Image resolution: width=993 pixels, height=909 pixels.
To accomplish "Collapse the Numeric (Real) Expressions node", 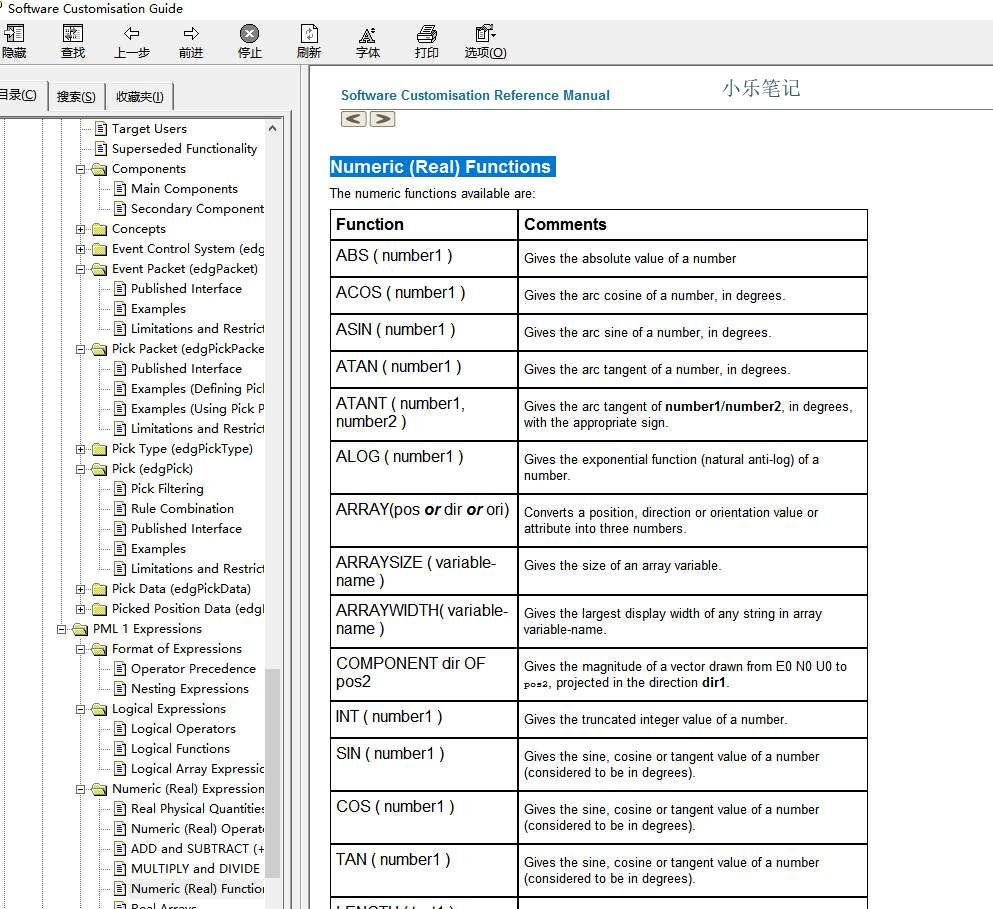I will pyautogui.click(x=80, y=789).
